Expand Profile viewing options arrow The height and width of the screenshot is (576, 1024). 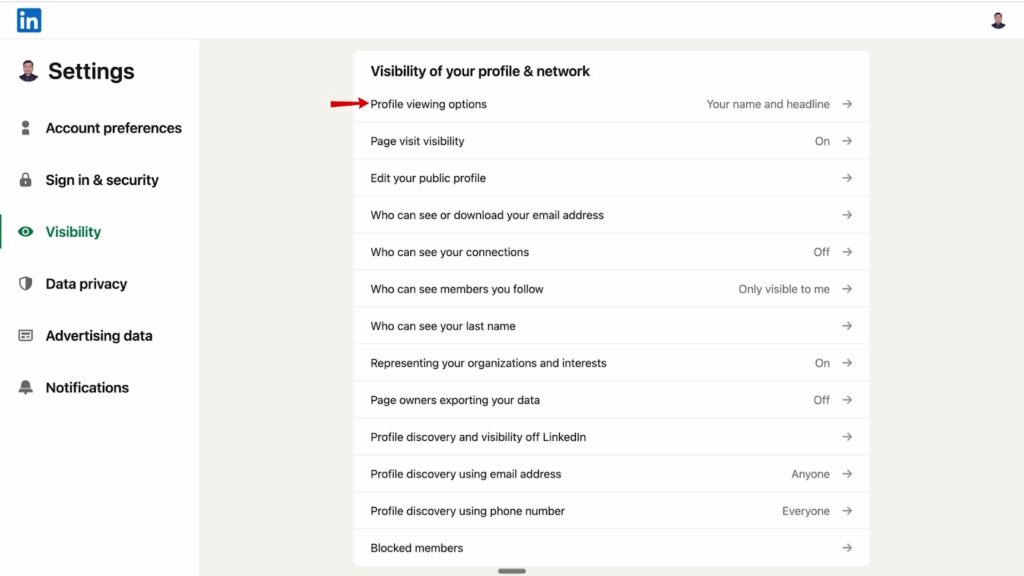click(x=847, y=104)
